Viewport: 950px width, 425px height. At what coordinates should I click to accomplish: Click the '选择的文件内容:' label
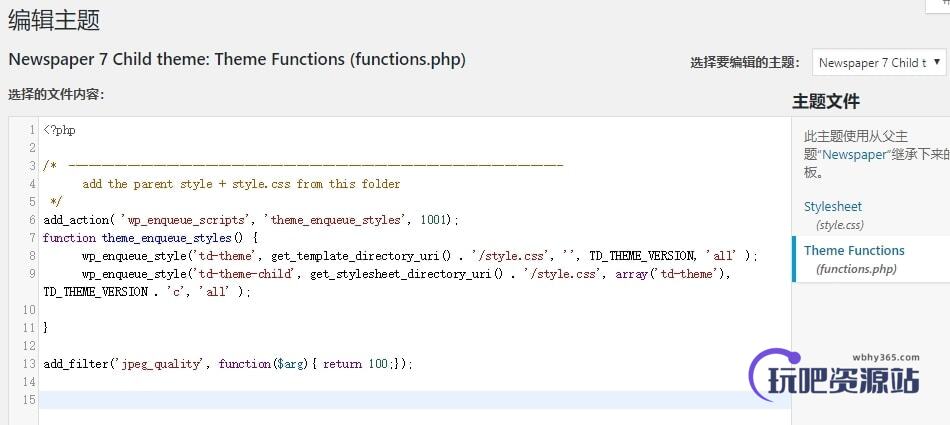tap(56, 95)
